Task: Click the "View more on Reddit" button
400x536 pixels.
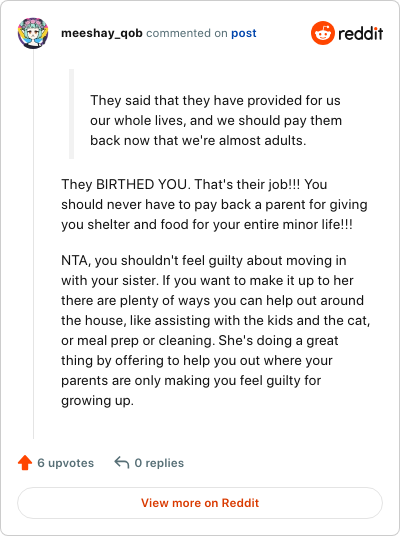Action: point(200,503)
